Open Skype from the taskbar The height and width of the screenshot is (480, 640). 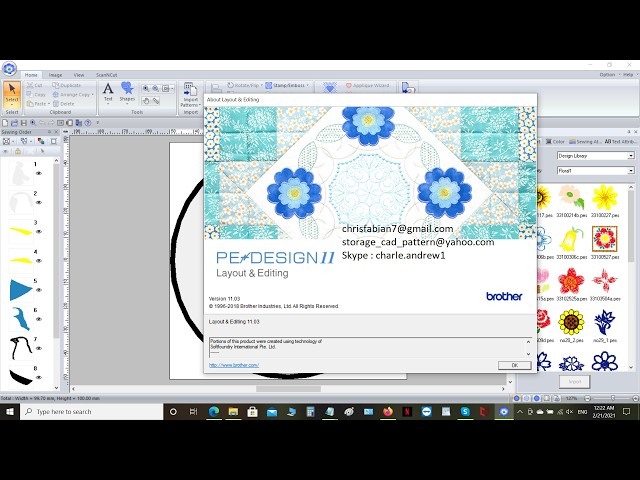pyautogui.click(x=465, y=411)
